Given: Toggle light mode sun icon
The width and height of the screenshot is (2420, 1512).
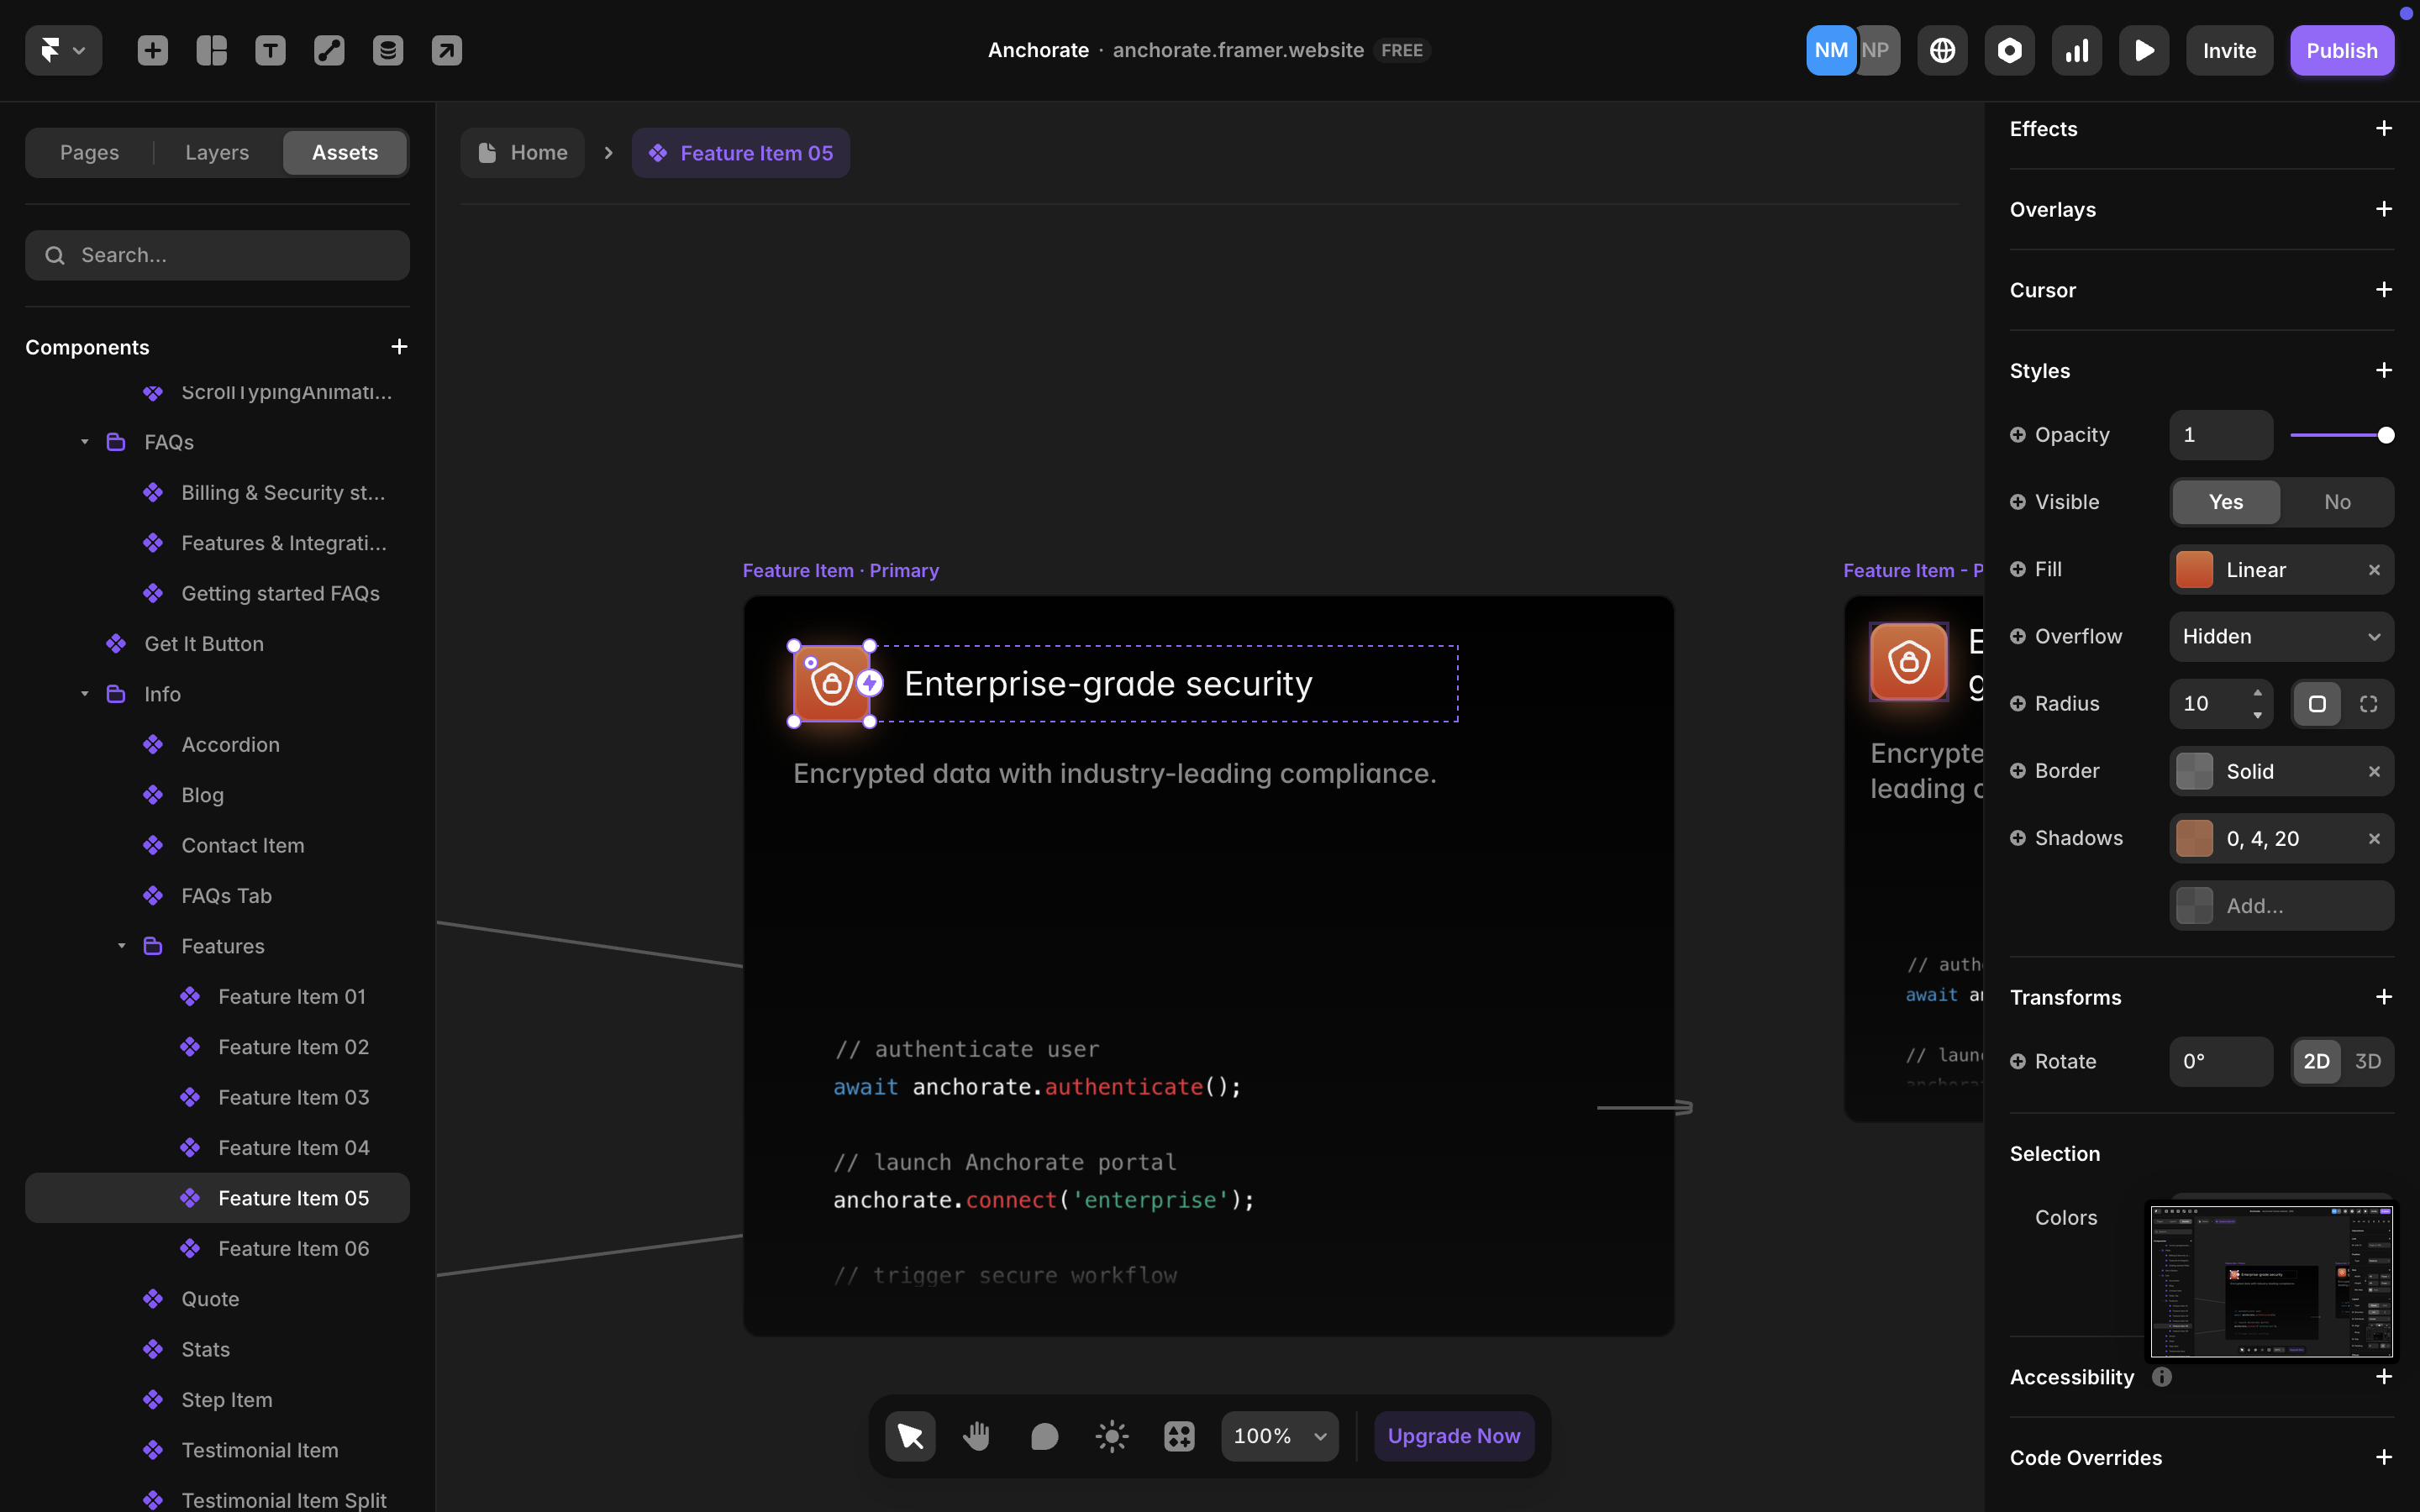Looking at the screenshot, I should pos(1111,1436).
